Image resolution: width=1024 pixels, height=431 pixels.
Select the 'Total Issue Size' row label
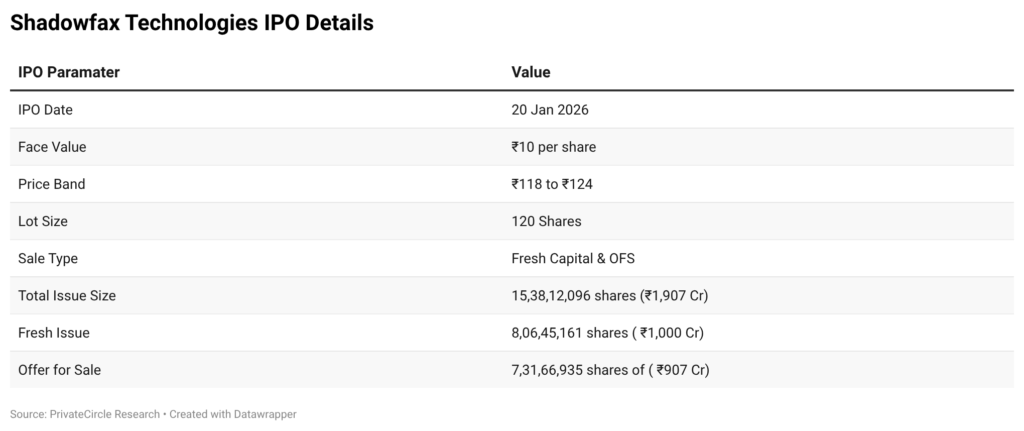[67, 295]
